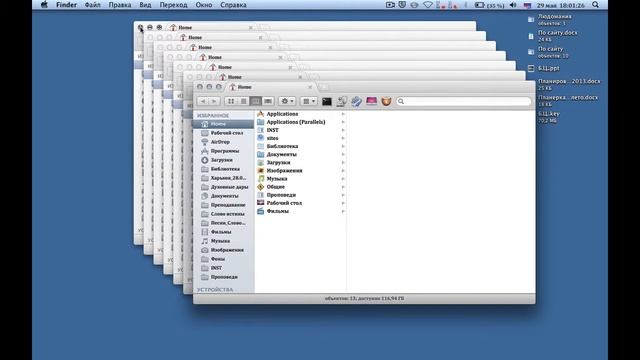Expand arrow on Applications (Parallels) row
Image resolution: width=640 pixels, height=360 pixels.
pyautogui.click(x=343, y=122)
